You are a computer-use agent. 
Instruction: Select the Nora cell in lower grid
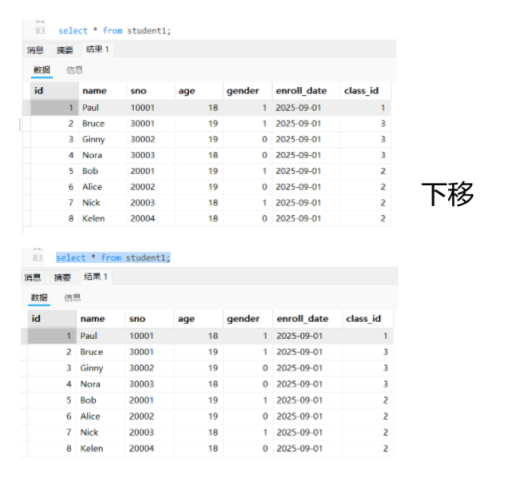tap(101, 384)
